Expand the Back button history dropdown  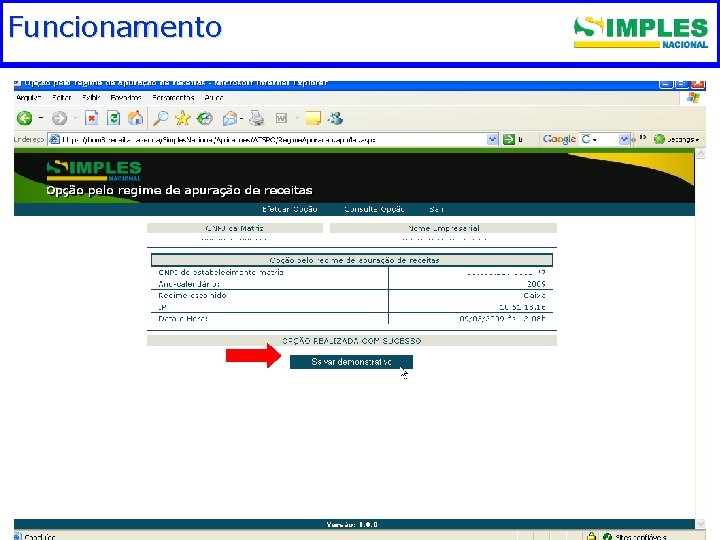[41, 118]
